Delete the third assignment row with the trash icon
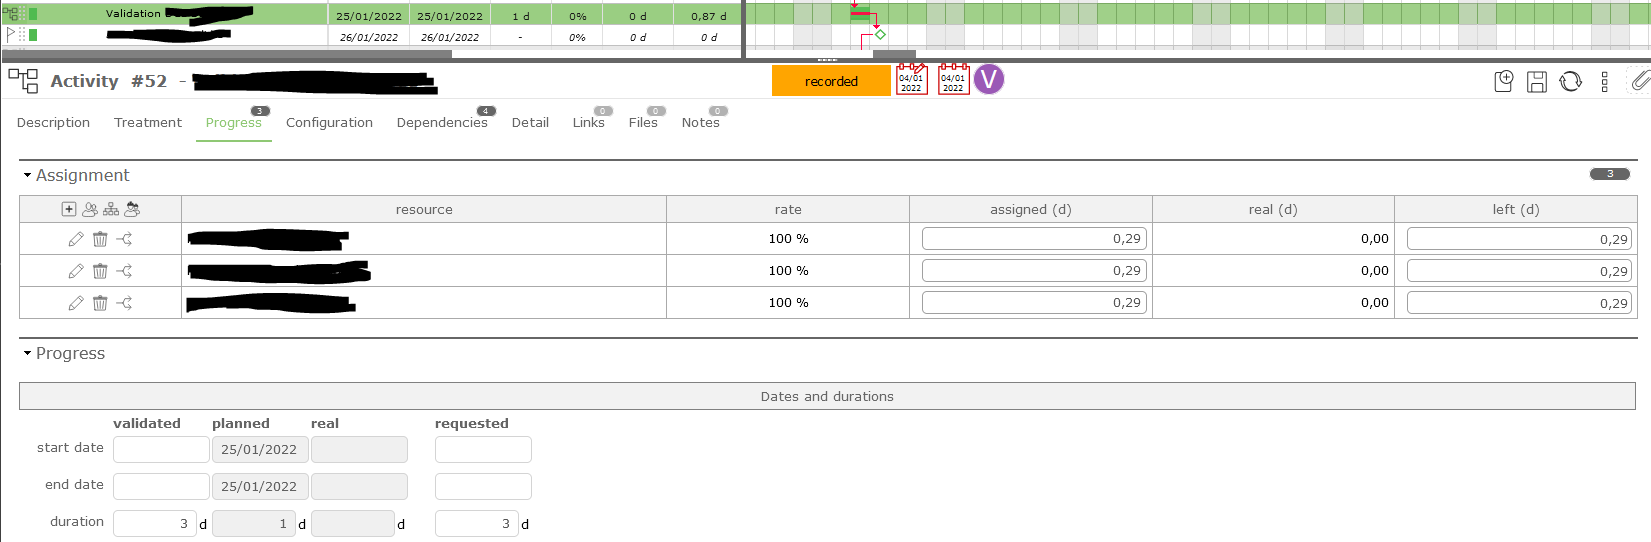This screenshot has height=542, width=1651. 100,303
